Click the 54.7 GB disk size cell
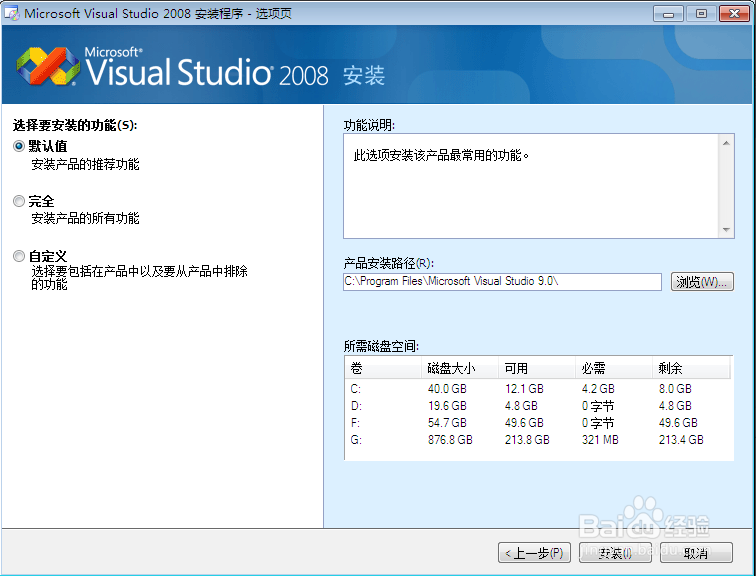This screenshot has width=756, height=576. (x=447, y=423)
